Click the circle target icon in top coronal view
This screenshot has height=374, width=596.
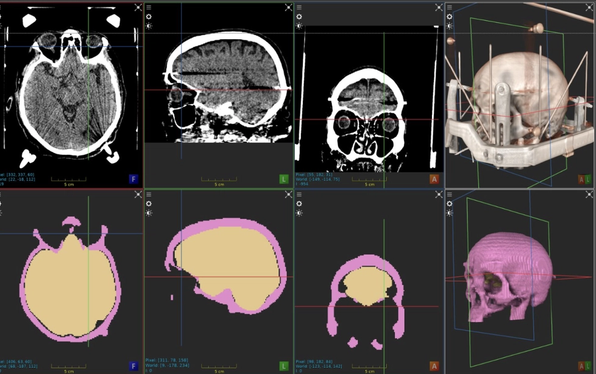coord(299,17)
